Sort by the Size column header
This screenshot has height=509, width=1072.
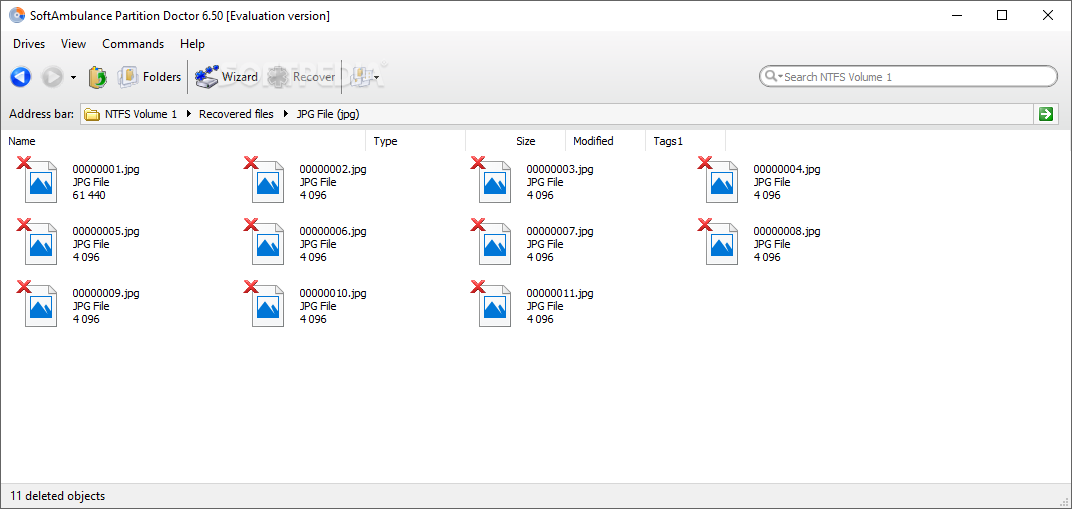[x=515, y=141]
